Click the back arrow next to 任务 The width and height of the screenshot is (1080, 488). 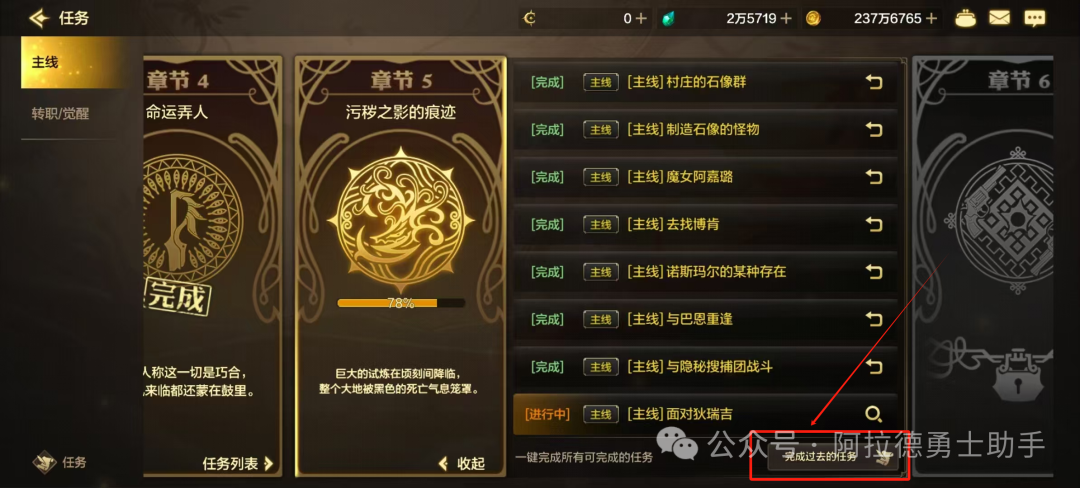[x=39, y=18]
